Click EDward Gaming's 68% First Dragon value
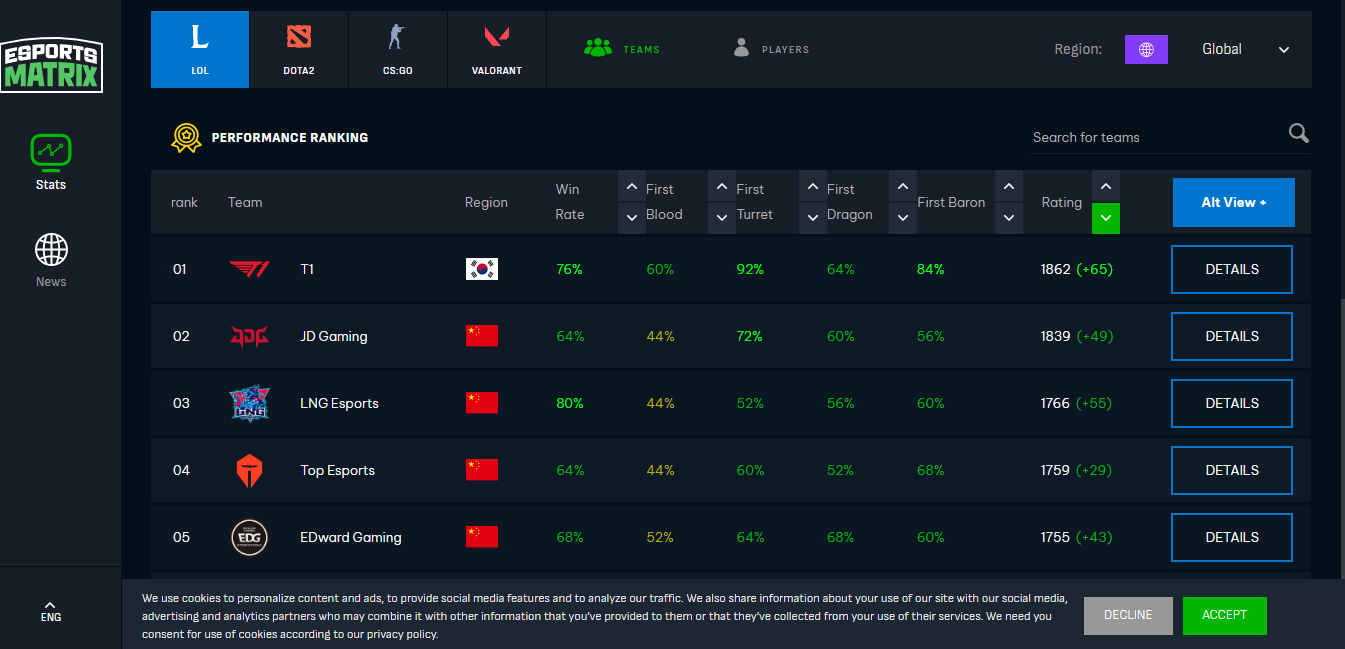Screen dimensions: 1345x649 pos(841,537)
